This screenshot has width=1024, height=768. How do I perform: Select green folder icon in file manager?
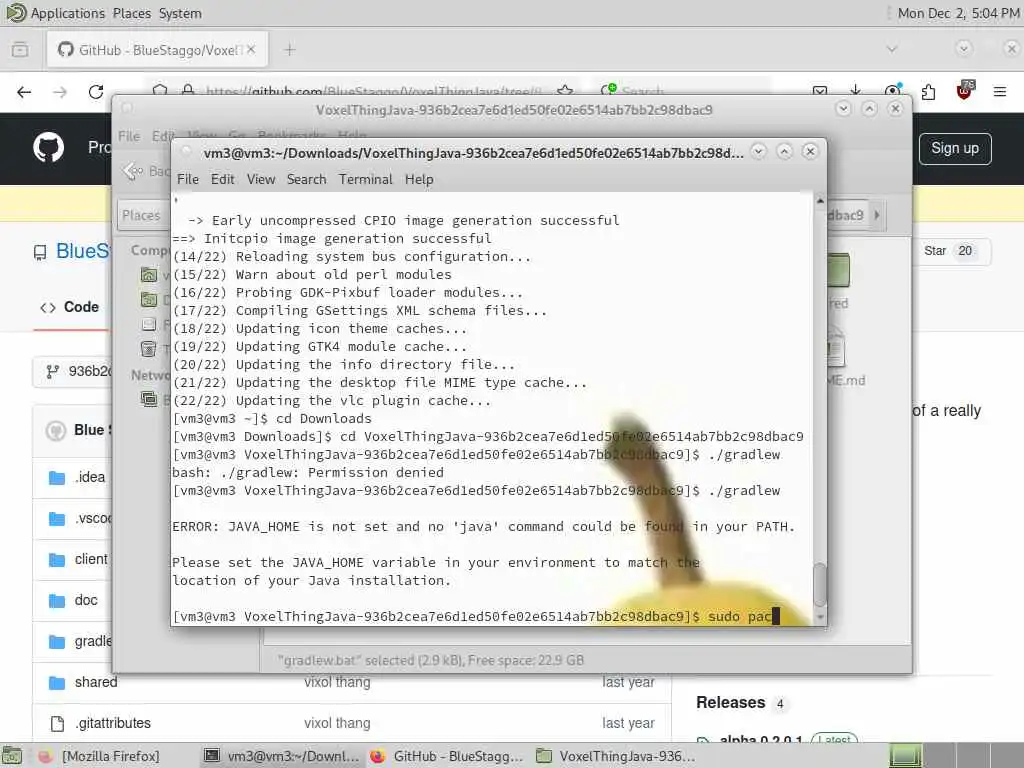coord(839,269)
